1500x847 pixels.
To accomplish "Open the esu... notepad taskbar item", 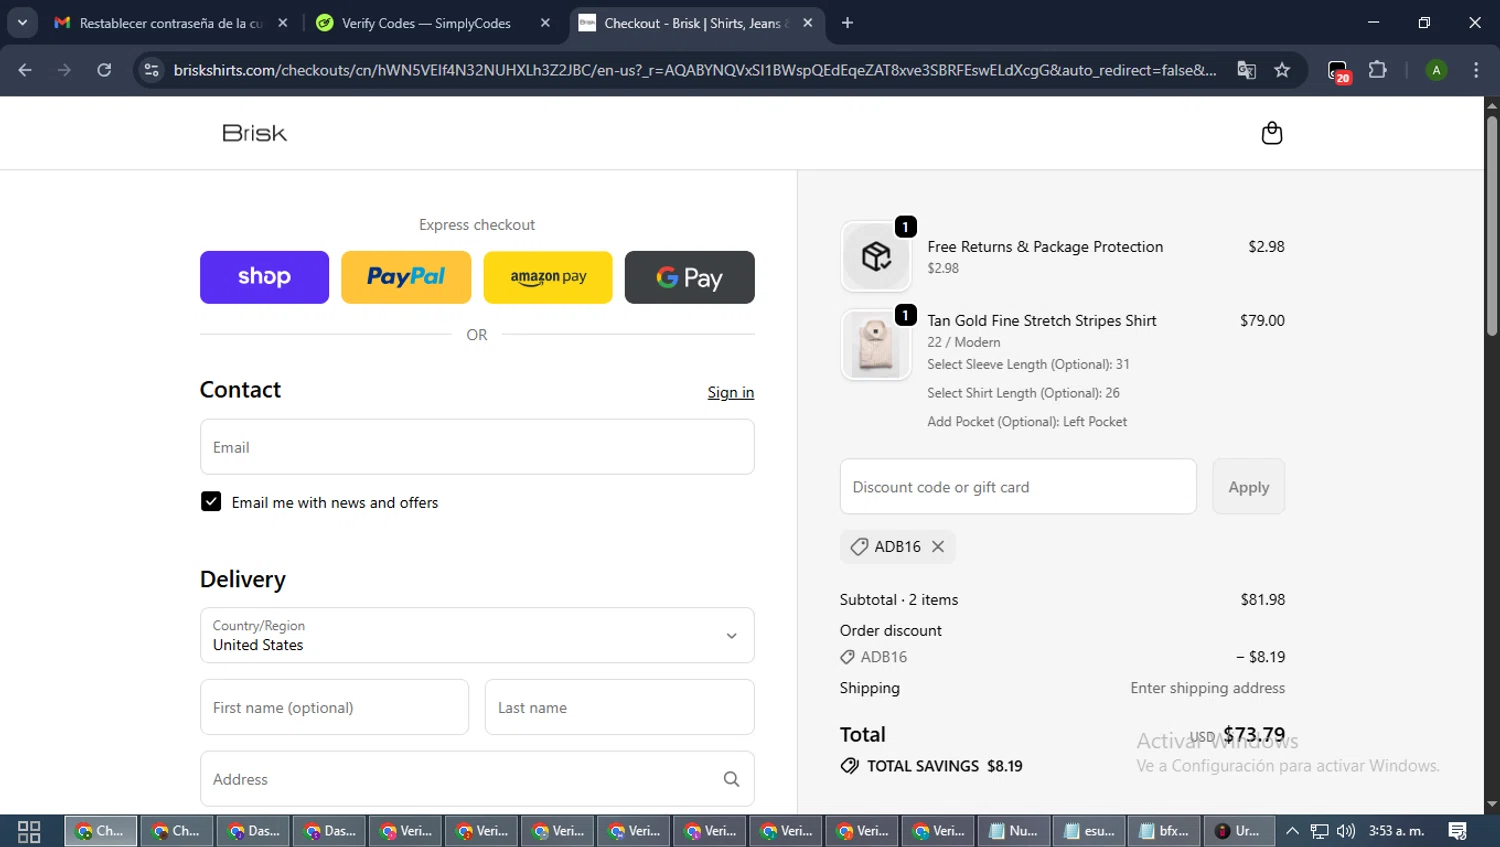I will (x=1089, y=831).
